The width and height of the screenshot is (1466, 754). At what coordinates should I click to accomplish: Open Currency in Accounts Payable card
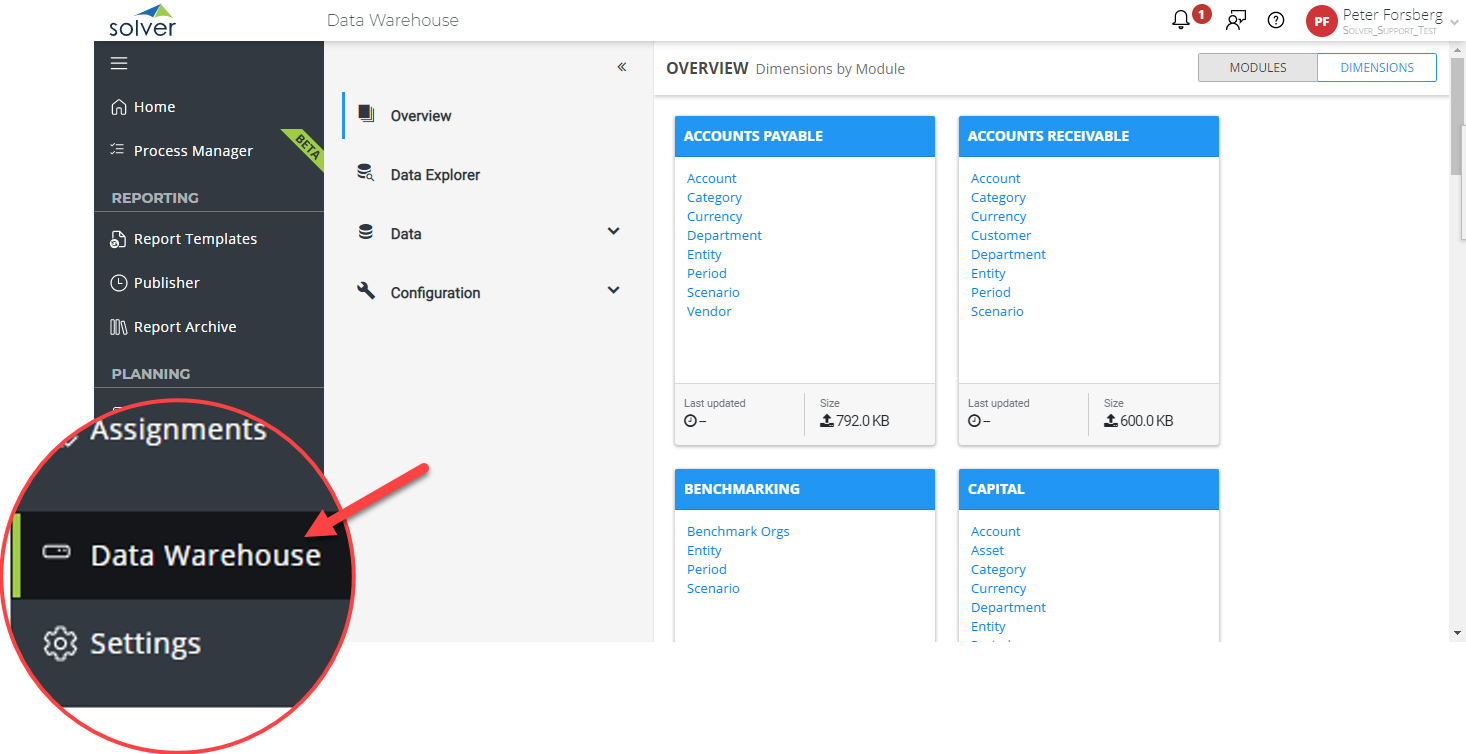[715, 217]
